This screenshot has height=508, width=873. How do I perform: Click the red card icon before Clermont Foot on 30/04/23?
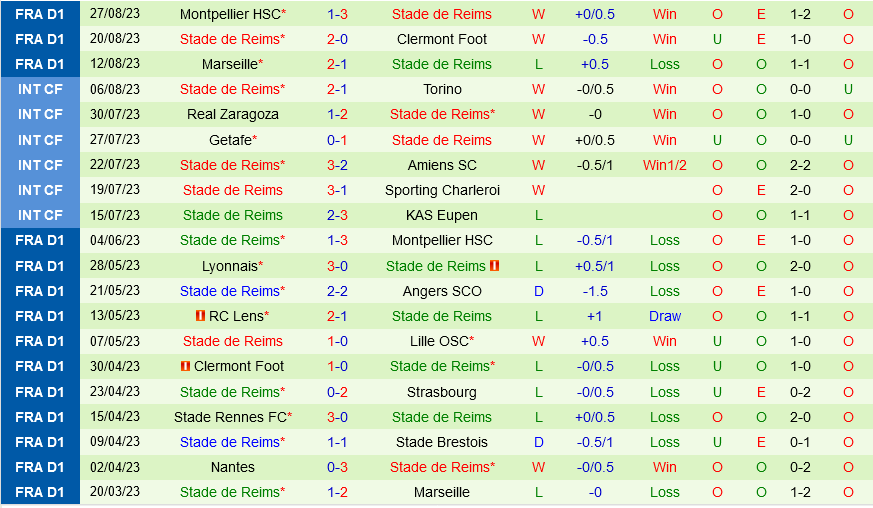click(186, 366)
